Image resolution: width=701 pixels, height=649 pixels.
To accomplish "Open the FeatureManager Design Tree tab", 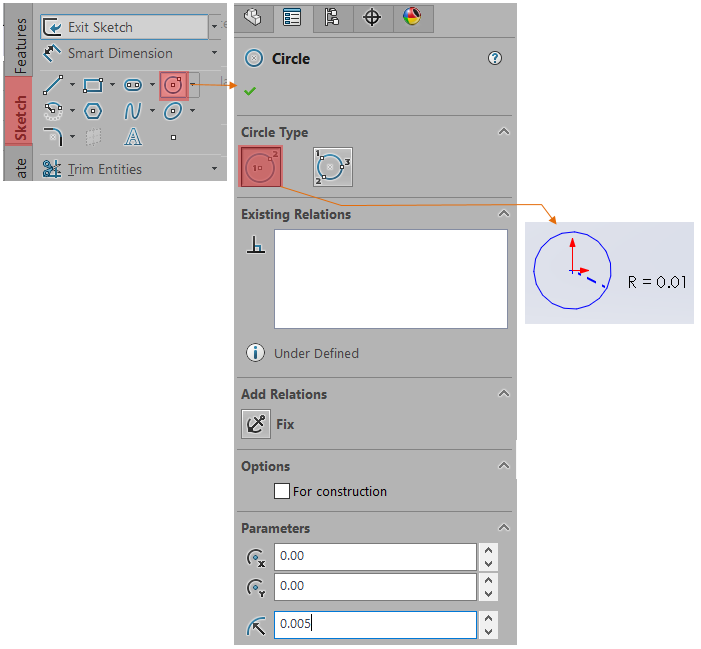I will click(253, 18).
